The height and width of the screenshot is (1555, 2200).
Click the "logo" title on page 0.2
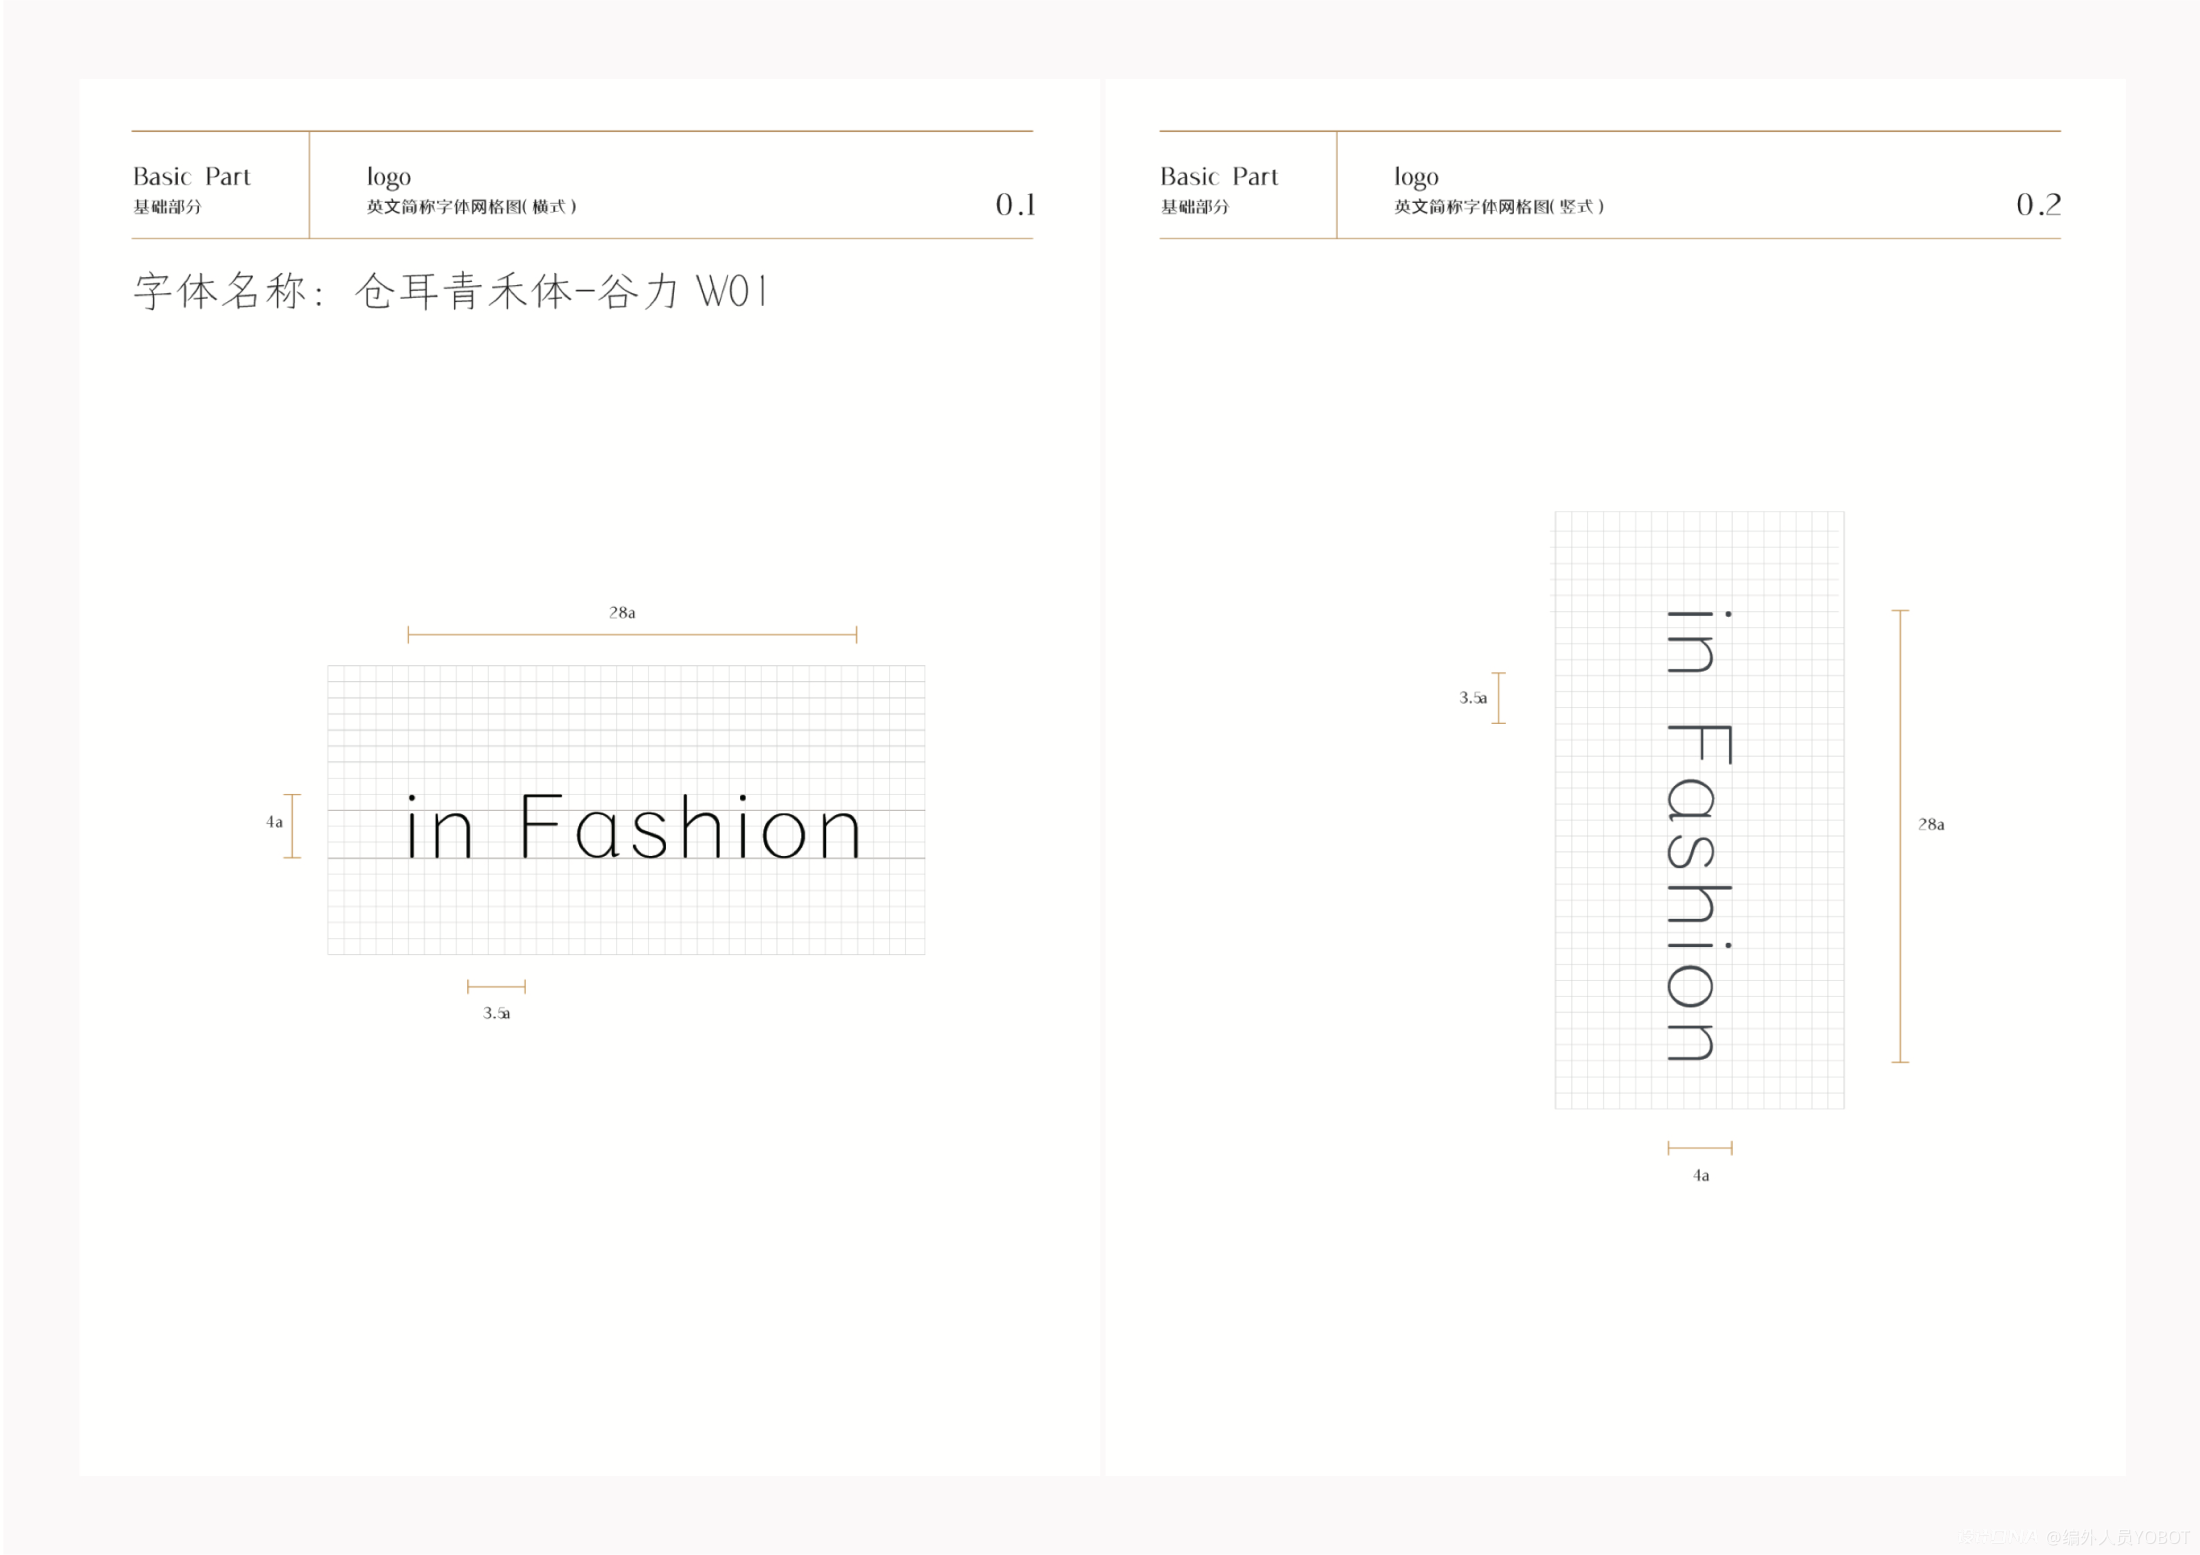1416,178
